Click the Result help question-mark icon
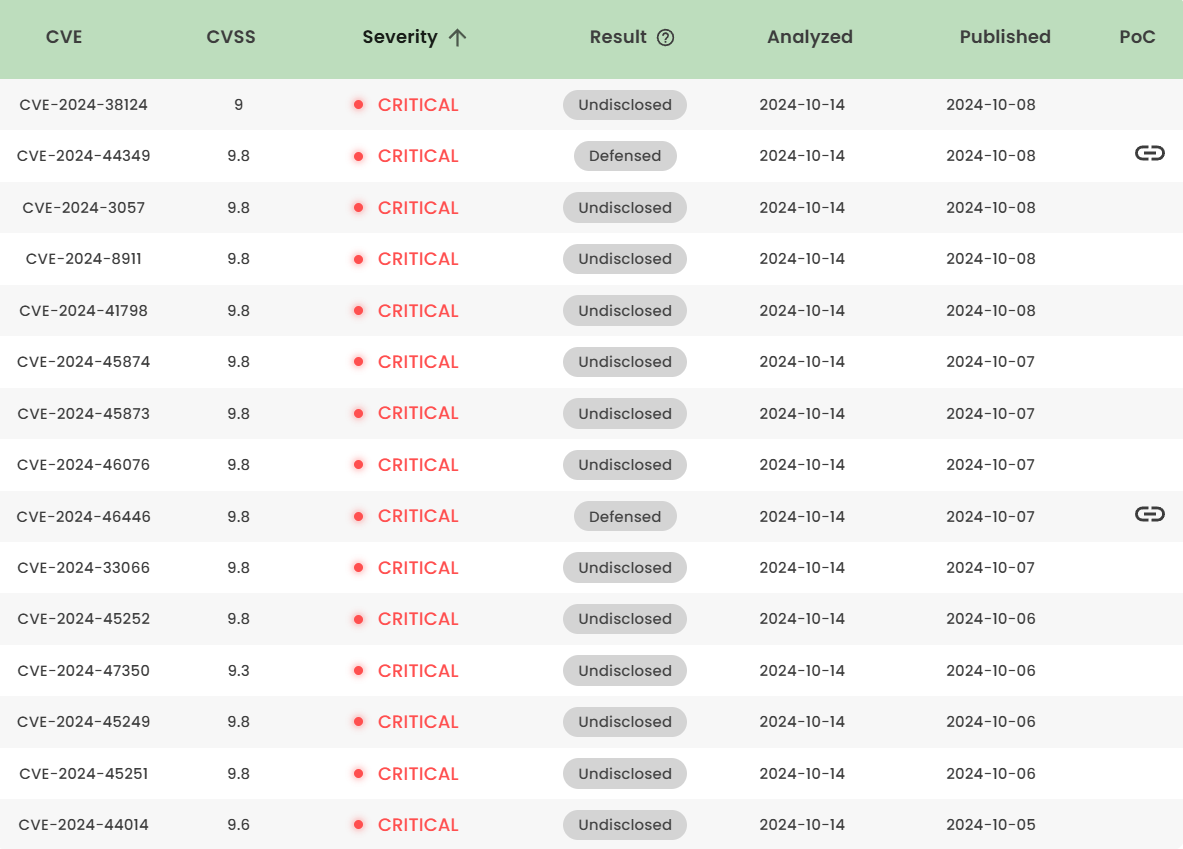The image size is (1183, 849). pos(665,38)
